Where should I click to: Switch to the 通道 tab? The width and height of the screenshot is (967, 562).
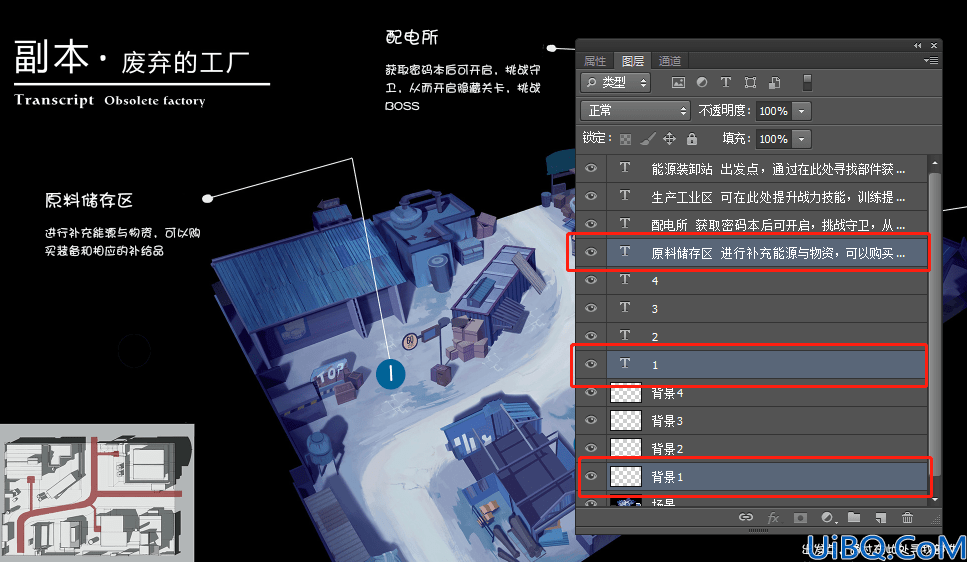point(670,60)
